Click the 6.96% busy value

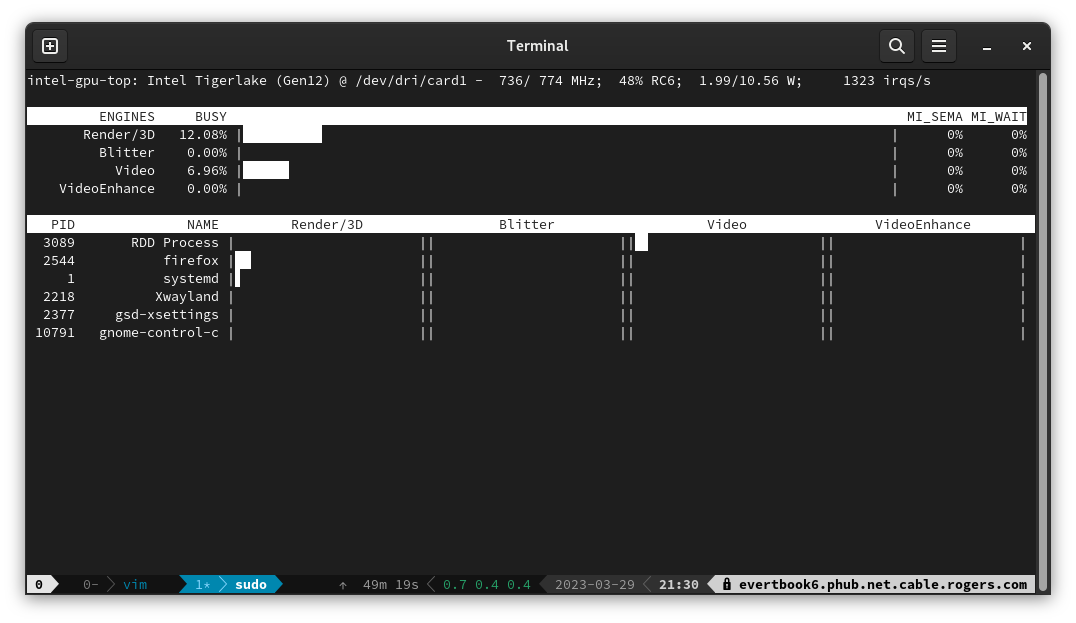coord(207,170)
